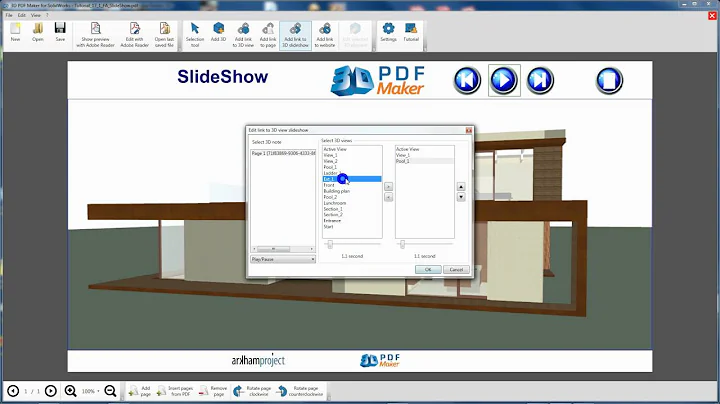Screen dimensions: 720x404
Task: Open the Settings gear
Action: pyautogui.click(x=388, y=32)
